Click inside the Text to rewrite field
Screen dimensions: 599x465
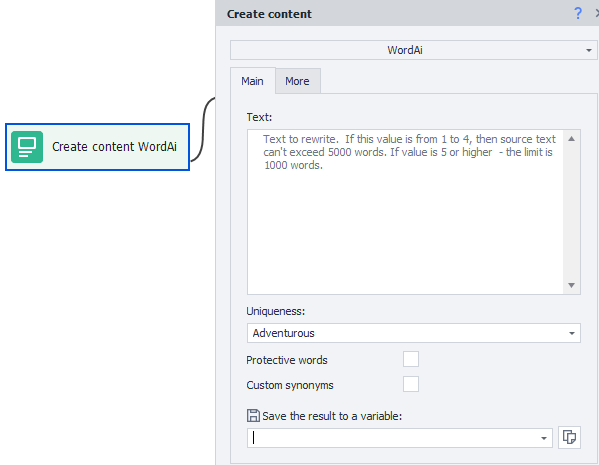coord(405,212)
